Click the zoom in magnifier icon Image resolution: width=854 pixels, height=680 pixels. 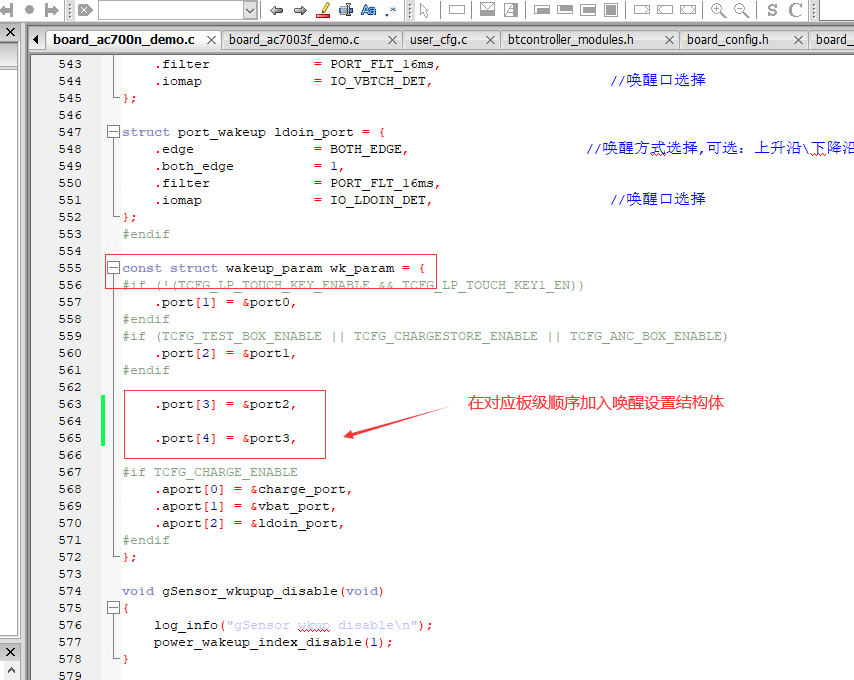pos(718,10)
